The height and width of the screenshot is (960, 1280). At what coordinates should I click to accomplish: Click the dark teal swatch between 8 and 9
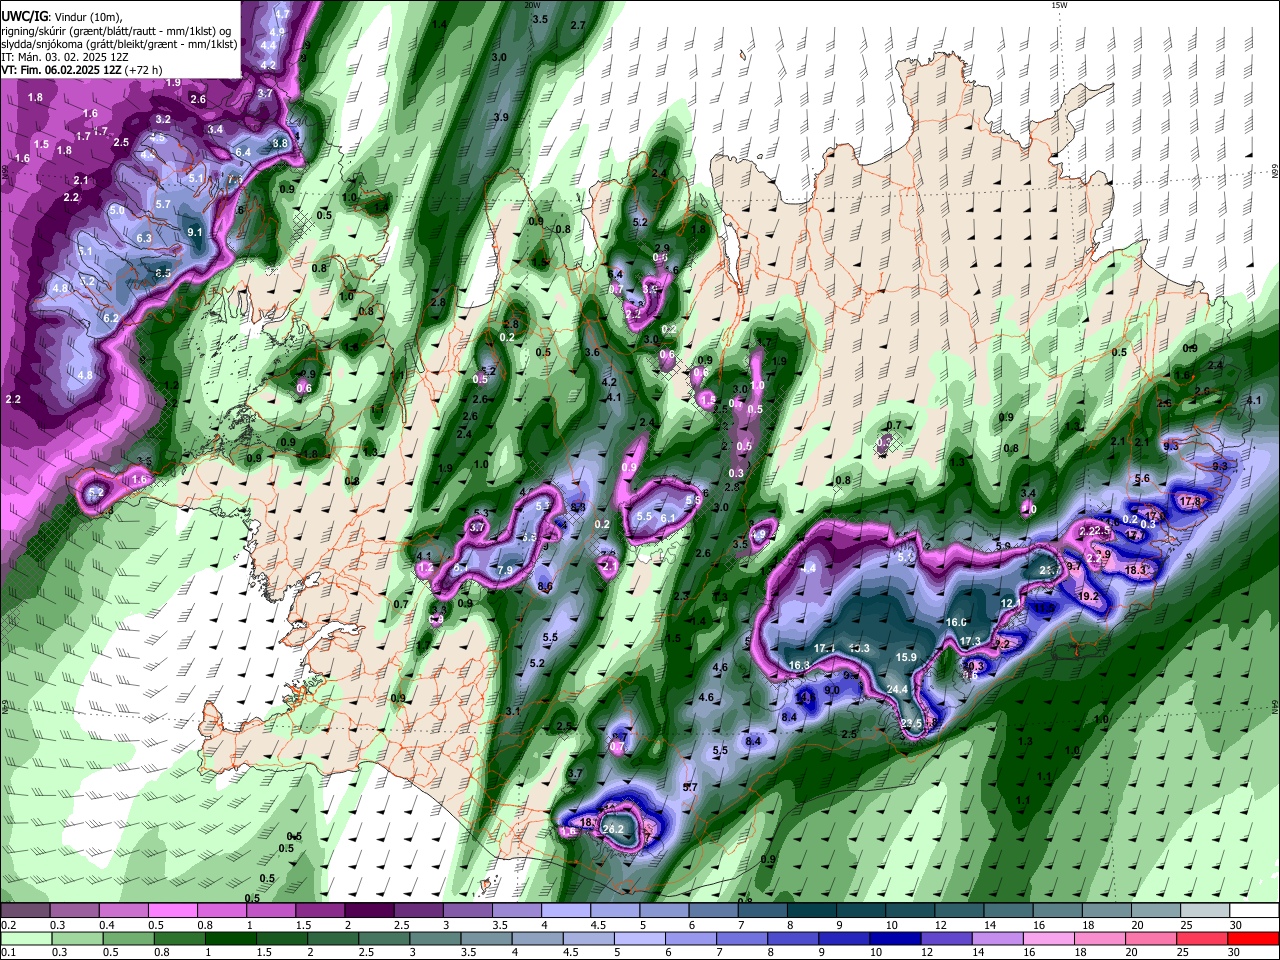click(x=811, y=910)
